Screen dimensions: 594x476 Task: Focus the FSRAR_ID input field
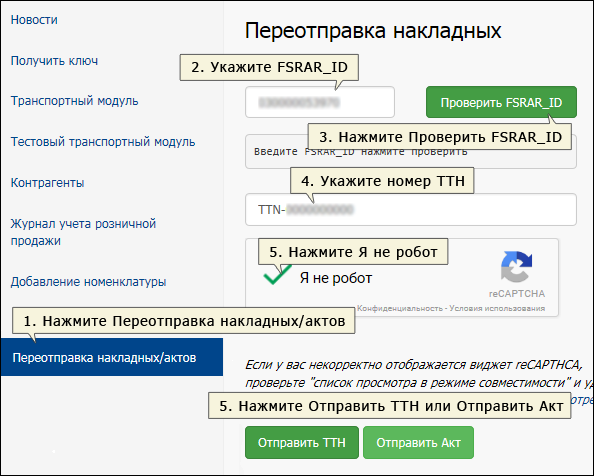click(320, 102)
